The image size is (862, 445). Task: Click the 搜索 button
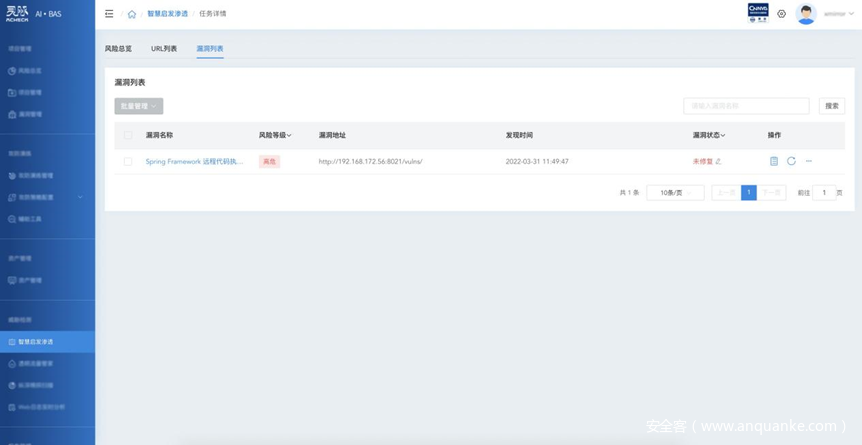[x=832, y=106]
